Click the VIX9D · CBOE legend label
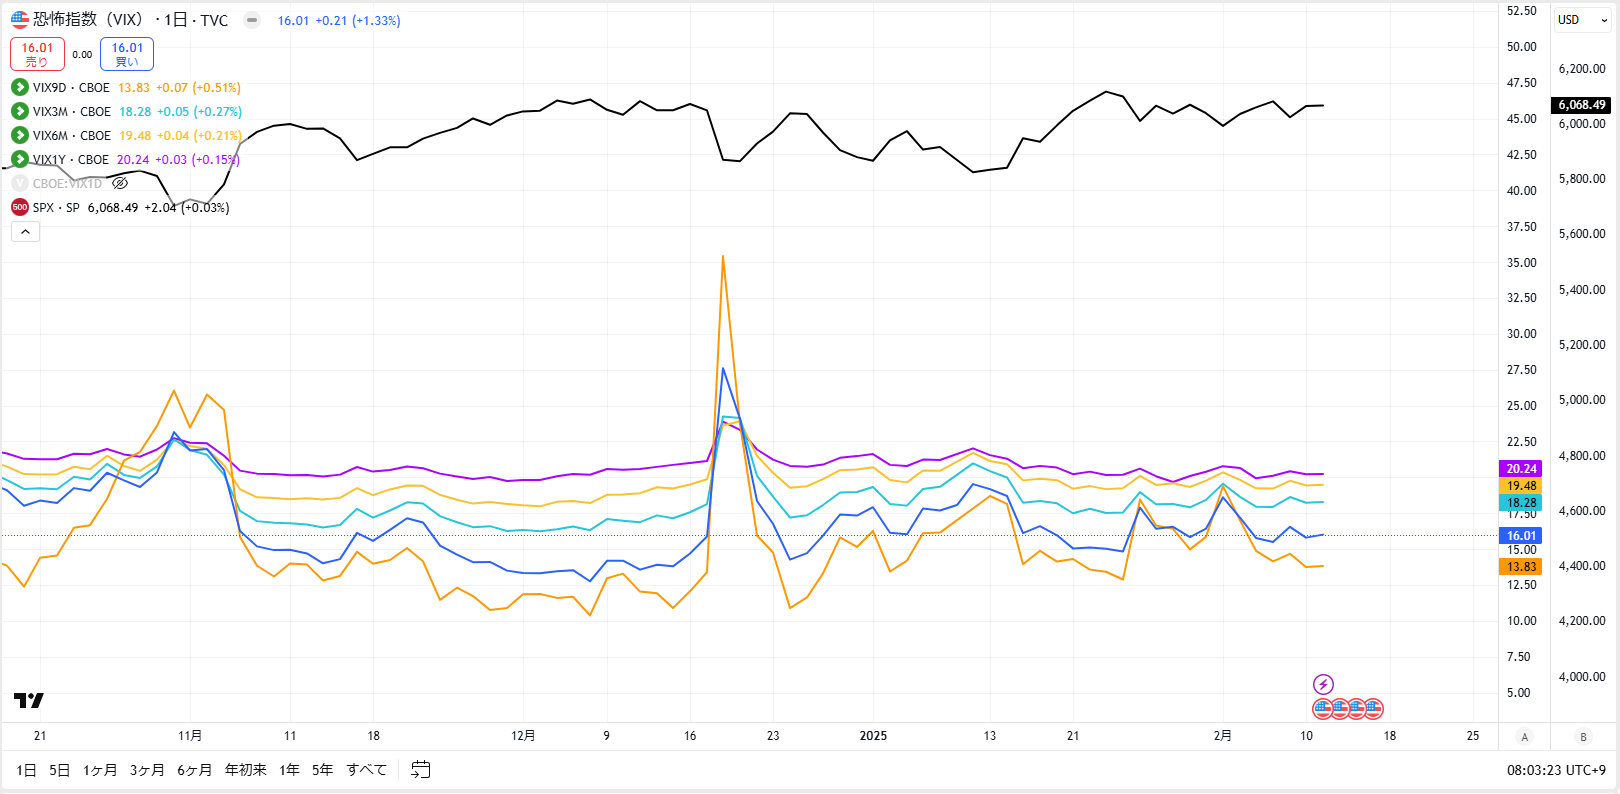This screenshot has height=794, width=1620. tap(71, 88)
